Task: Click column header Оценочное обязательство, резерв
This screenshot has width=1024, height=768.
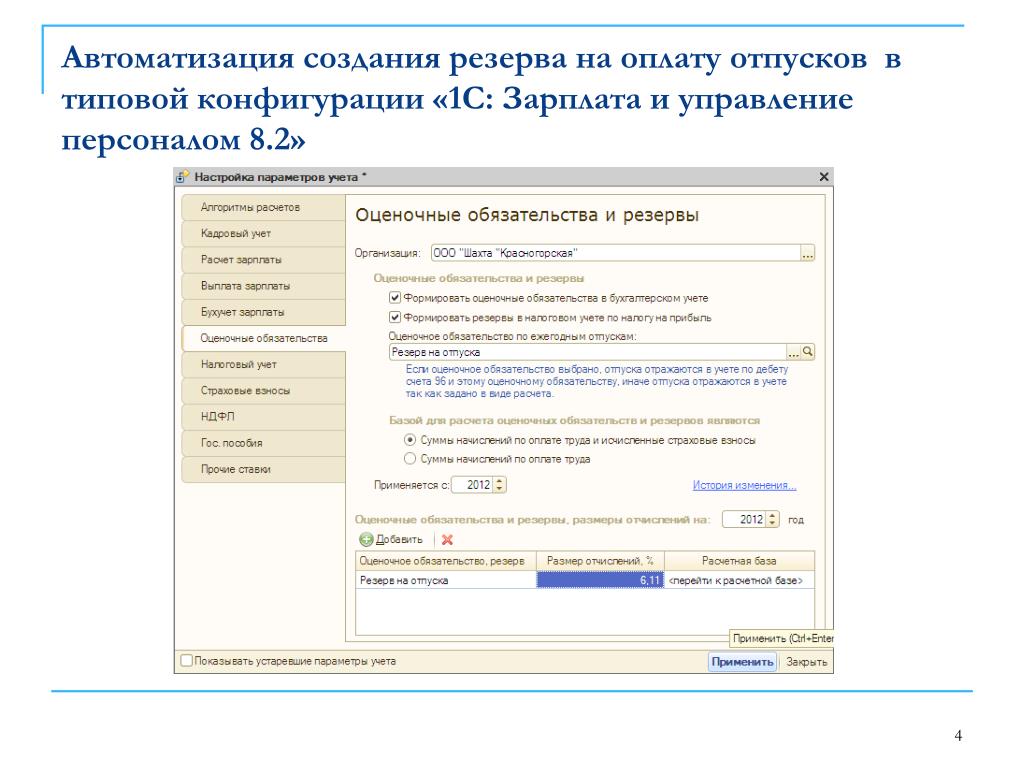Action: [x=445, y=561]
